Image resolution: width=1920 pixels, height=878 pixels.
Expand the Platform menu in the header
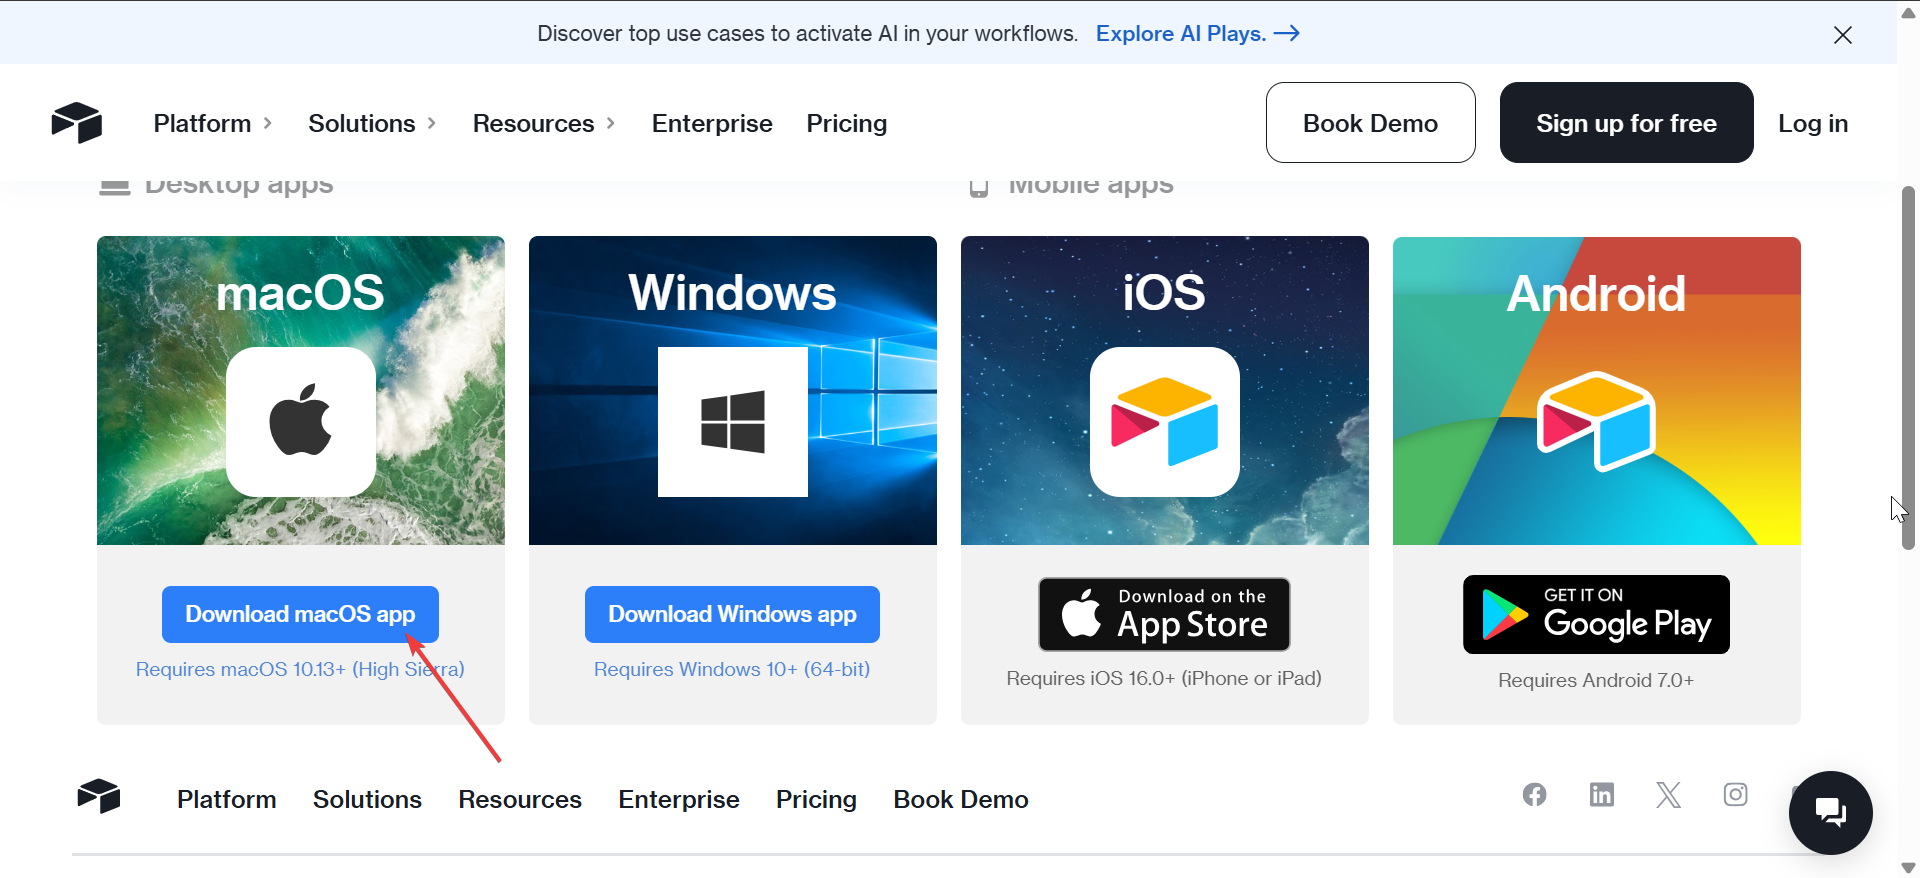213,123
